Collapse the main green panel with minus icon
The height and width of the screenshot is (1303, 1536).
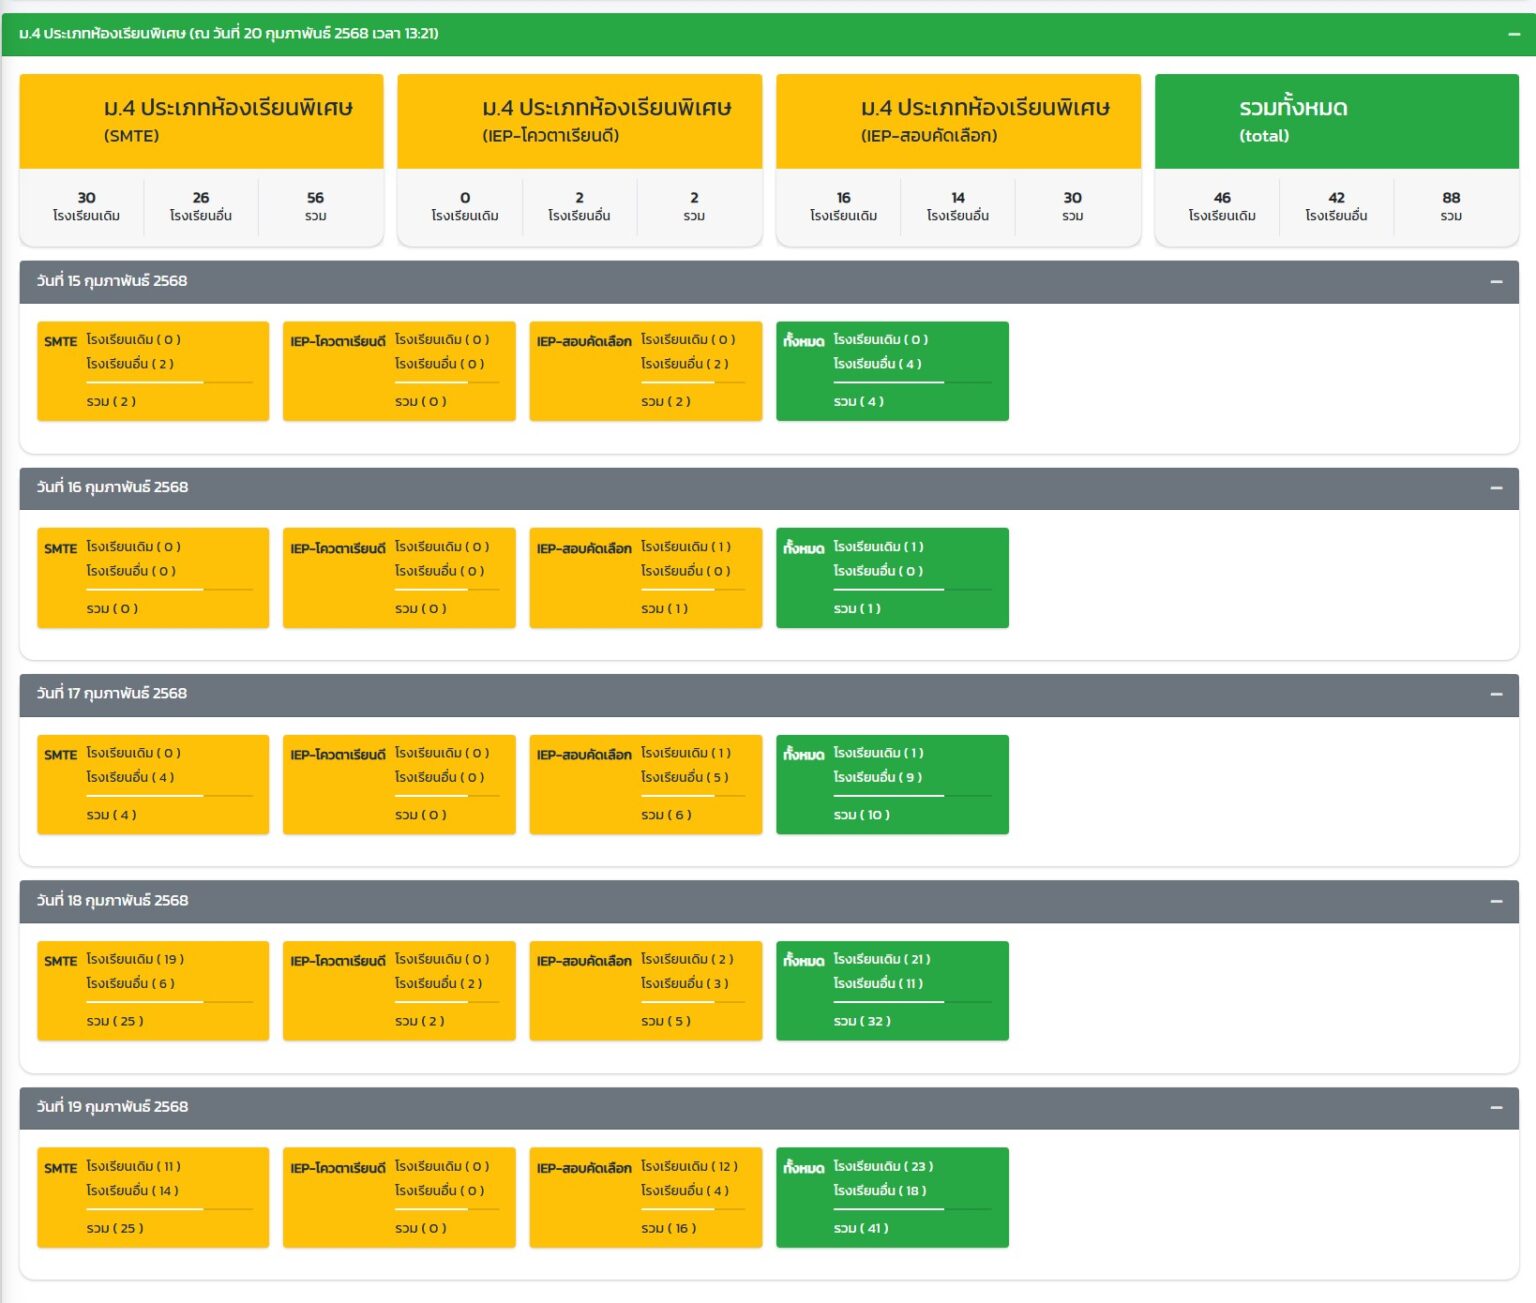point(1514,34)
